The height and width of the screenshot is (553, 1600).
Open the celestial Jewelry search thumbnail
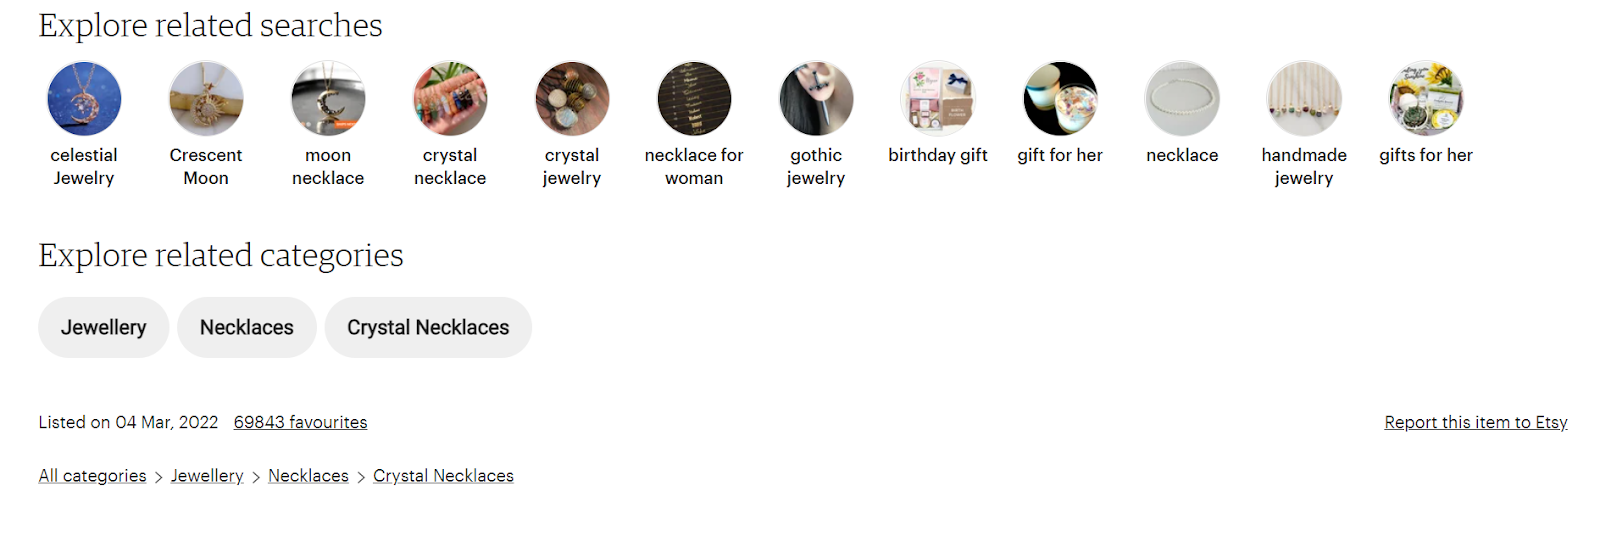pyautogui.click(x=84, y=99)
